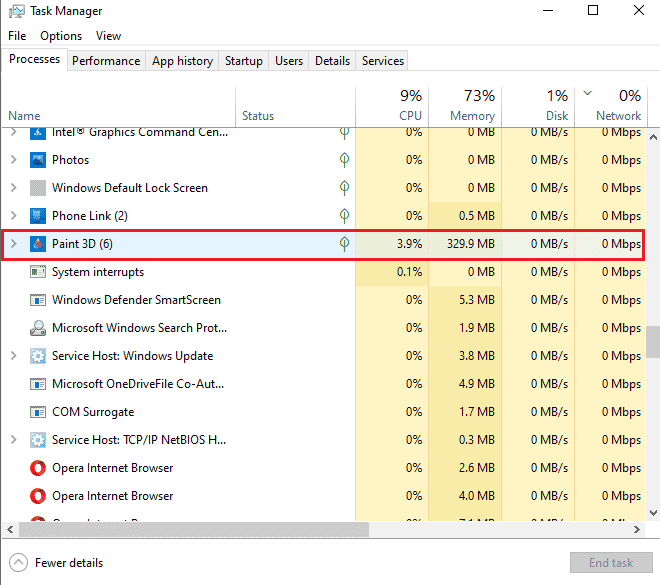Click the Paint 3D app icon
The width and height of the screenshot is (660, 585).
pos(38,244)
